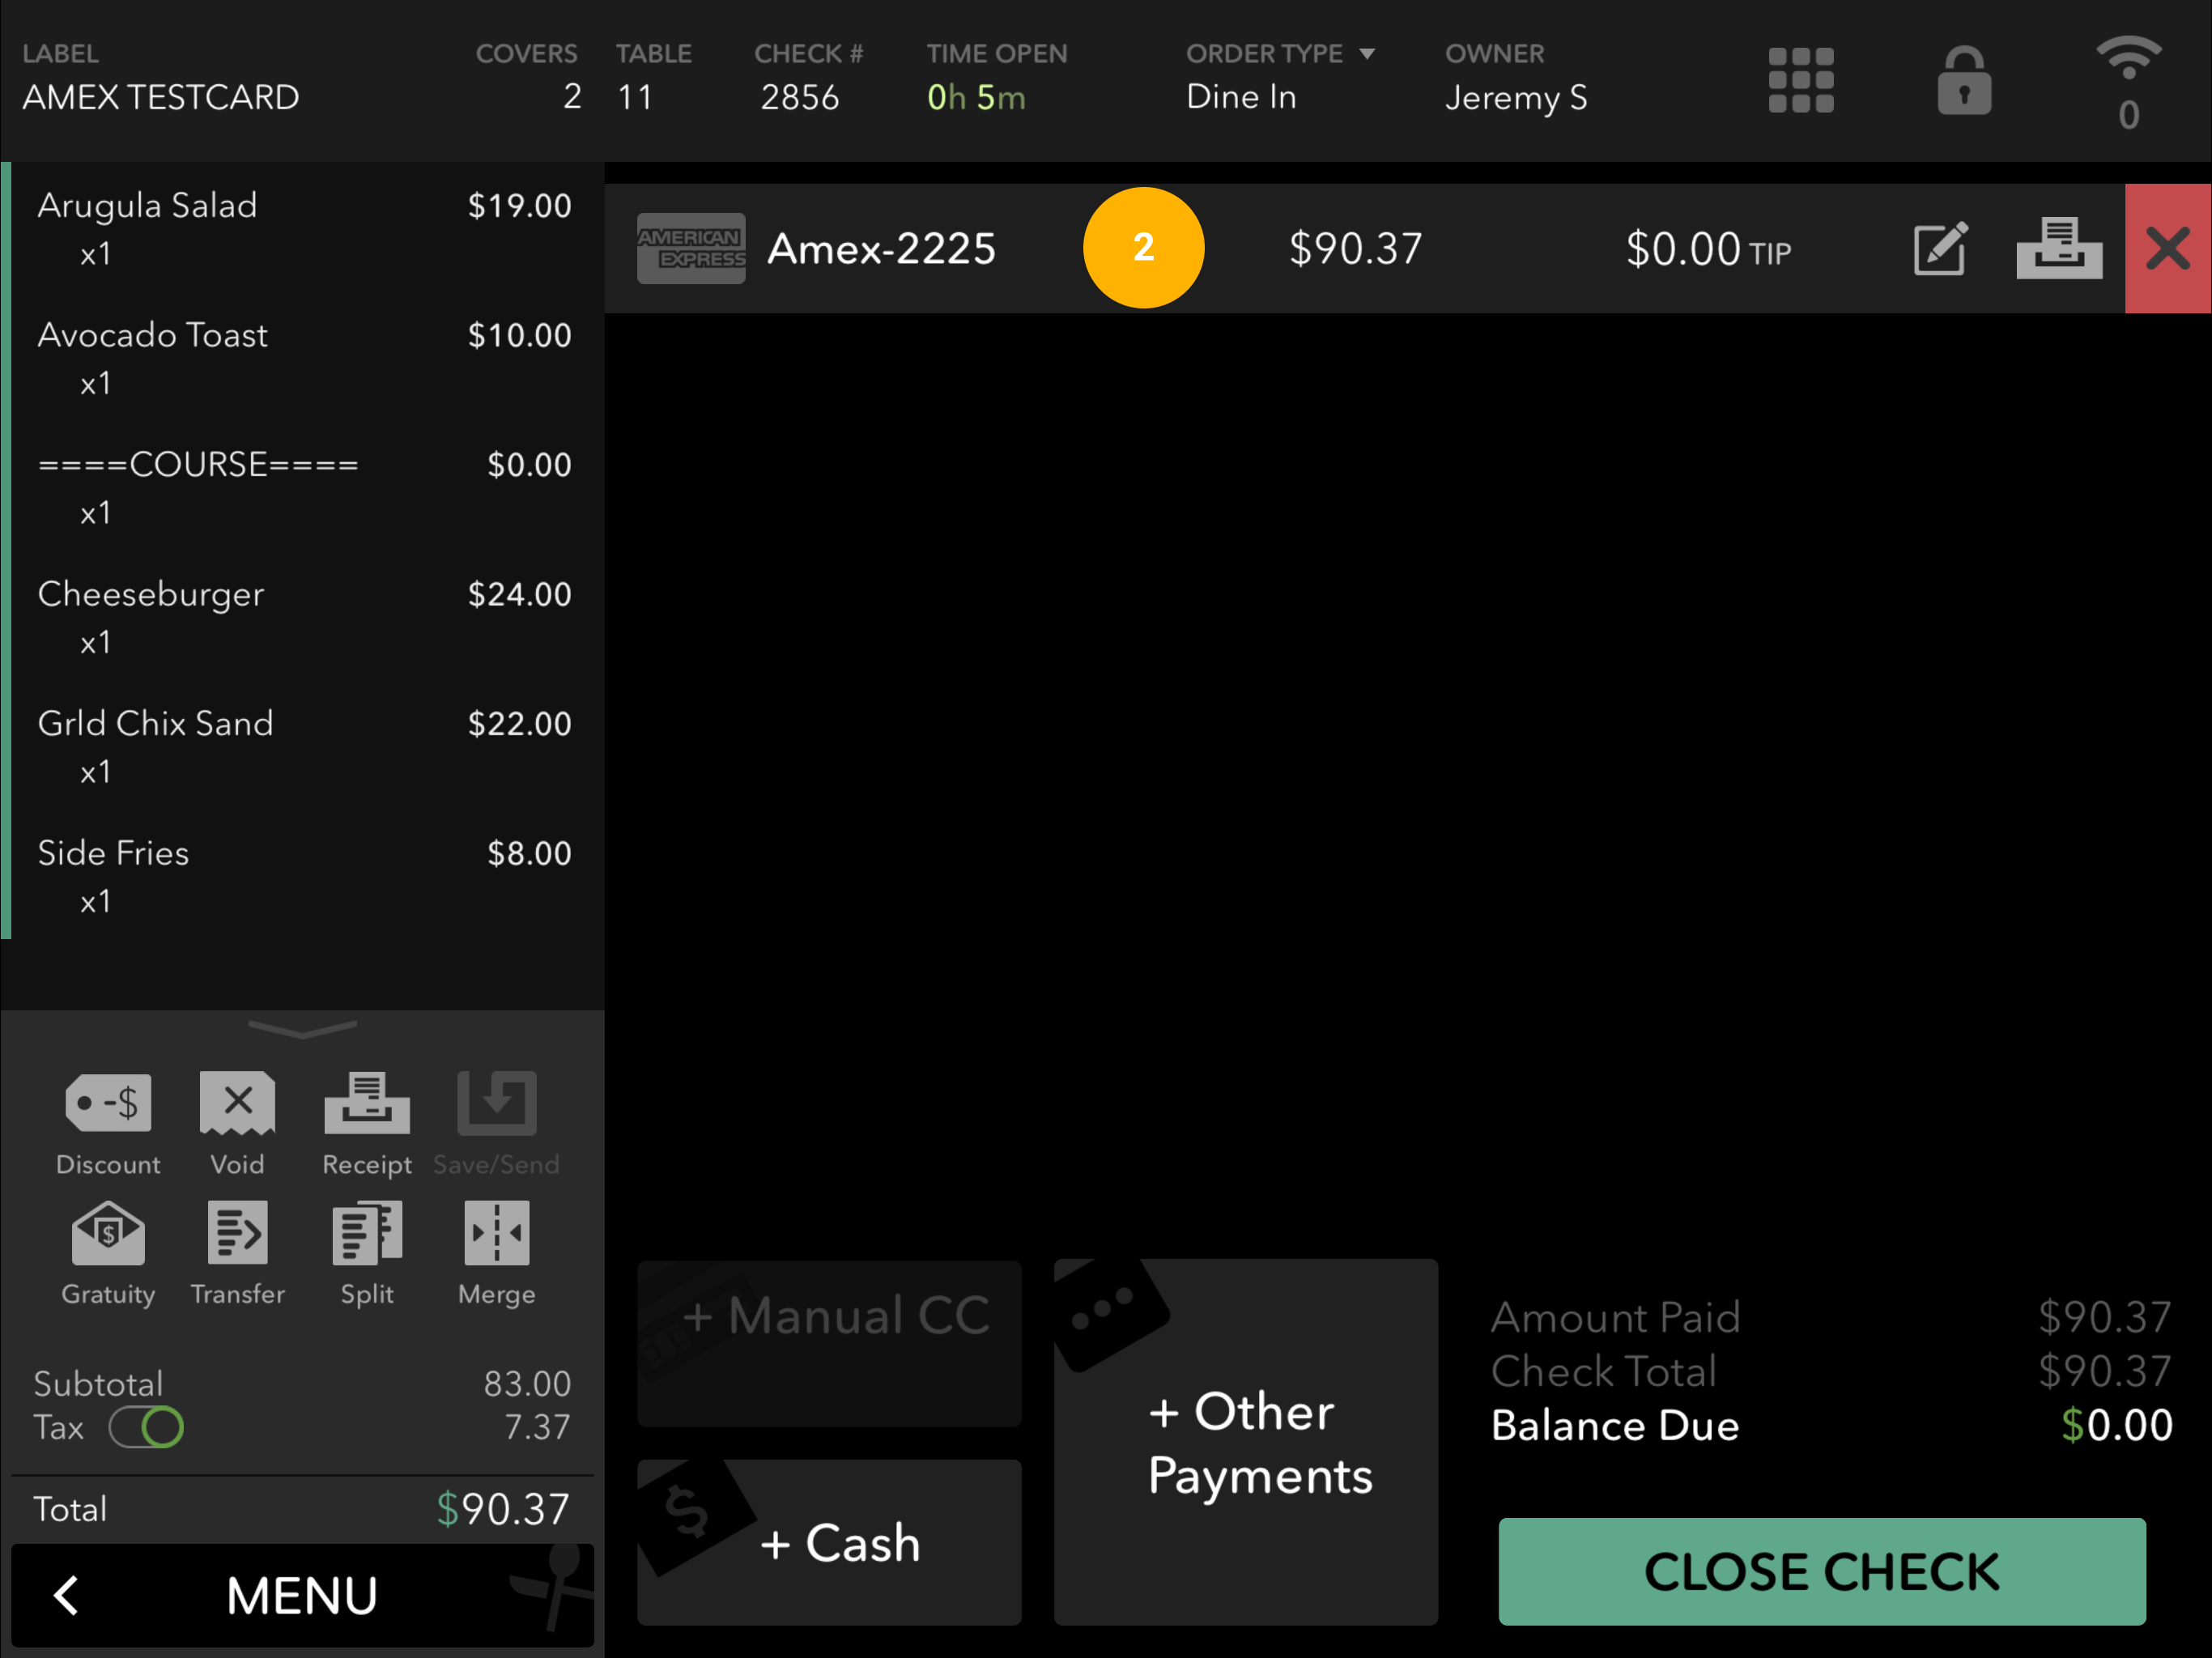Tap the lock screen padlock icon

1964,80
